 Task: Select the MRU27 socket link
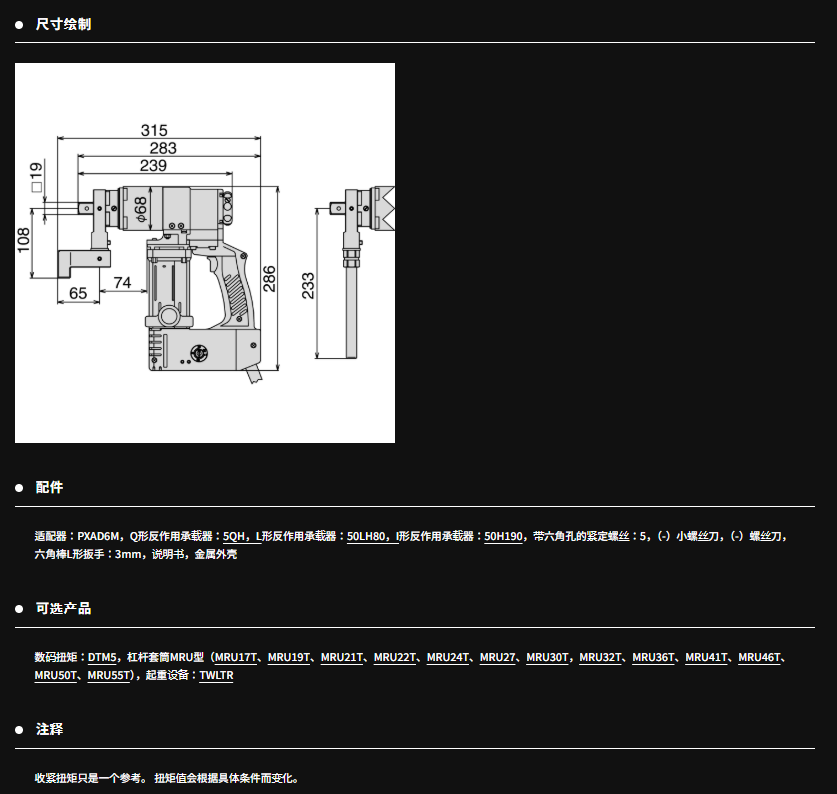coord(498,658)
